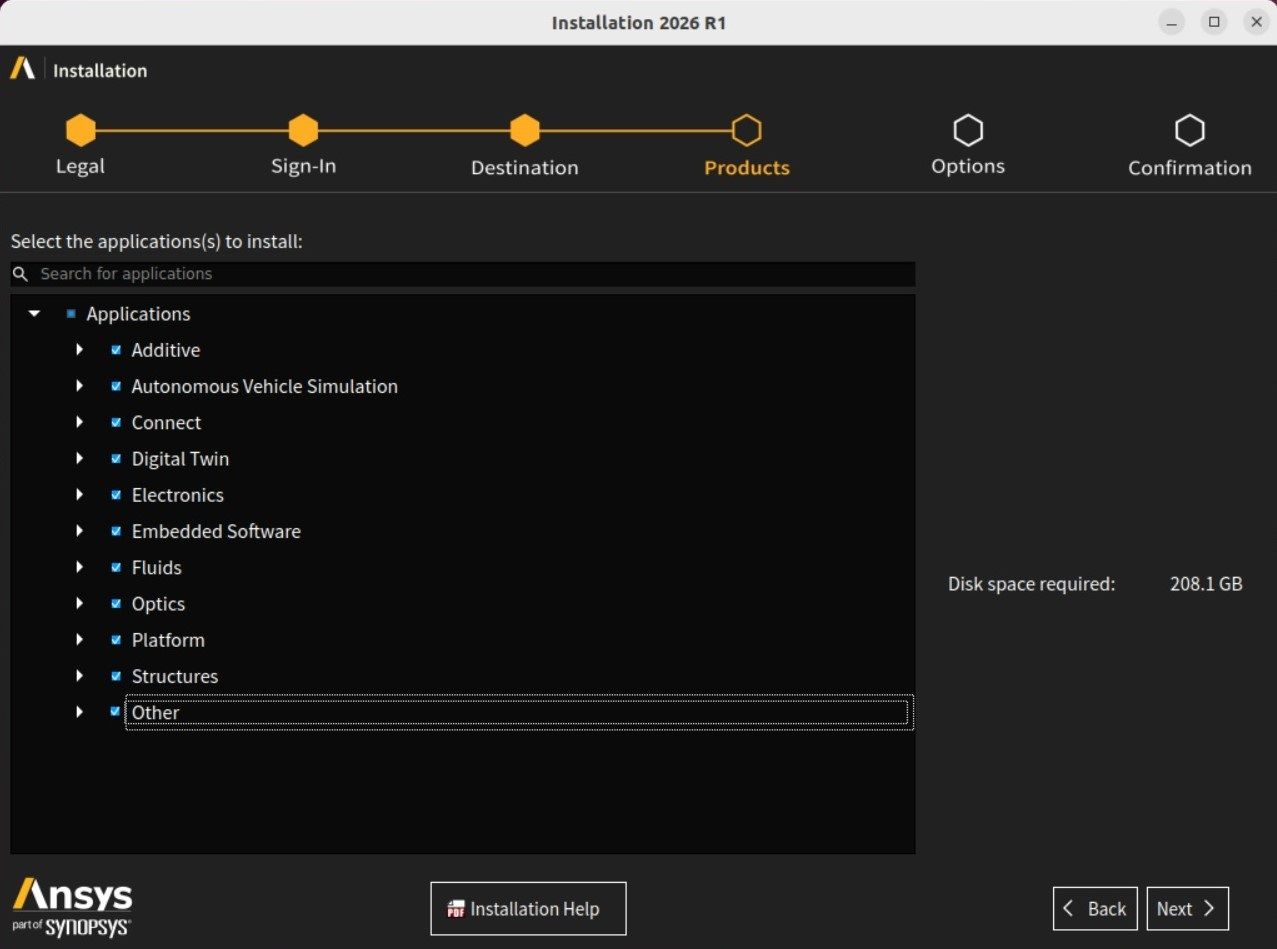Click the Confirmation step hexagon icon
Image resolution: width=1277 pixels, height=949 pixels.
(x=1190, y=130)
